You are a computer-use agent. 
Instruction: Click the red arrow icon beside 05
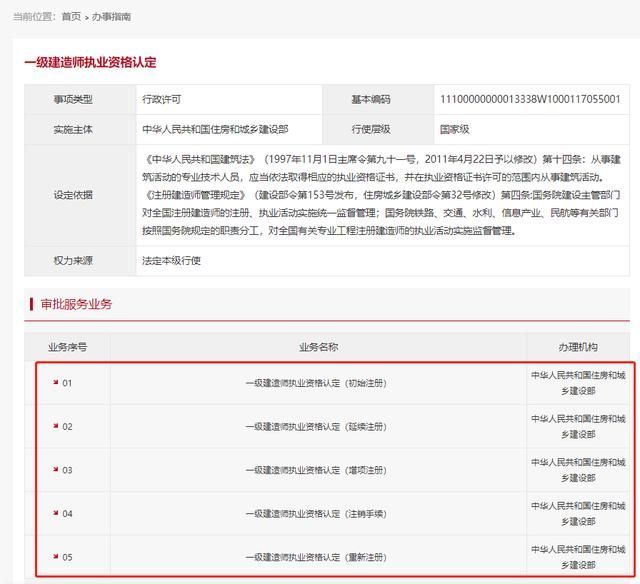click(x=56, y=557)
